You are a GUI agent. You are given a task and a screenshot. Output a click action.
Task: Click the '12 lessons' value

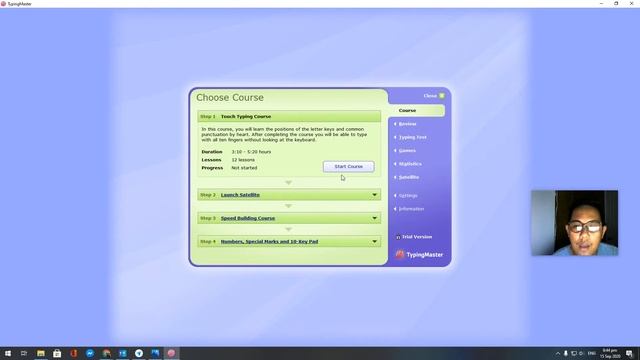[x=243, y=160]
